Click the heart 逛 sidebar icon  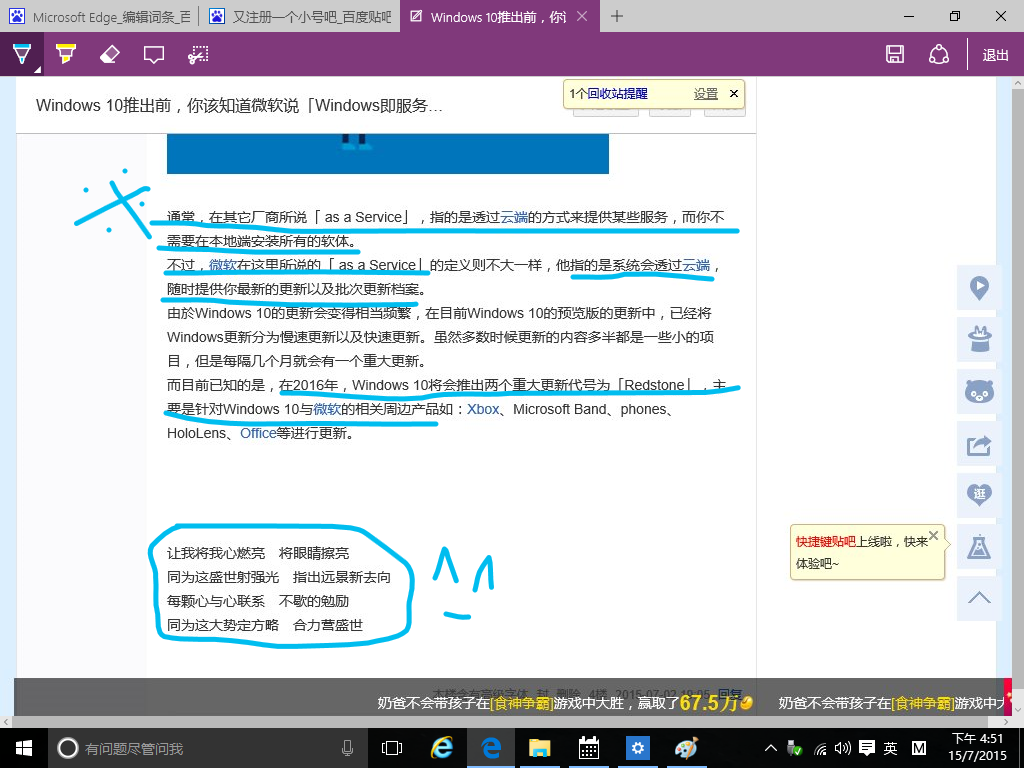click(979, 494)
